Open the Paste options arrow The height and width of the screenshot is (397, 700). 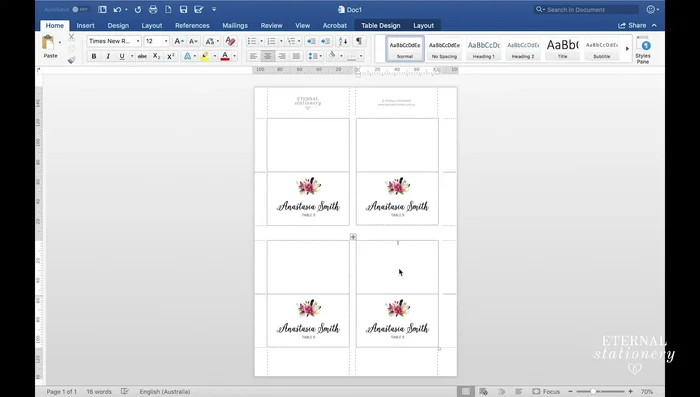click(x=60, y=43)
